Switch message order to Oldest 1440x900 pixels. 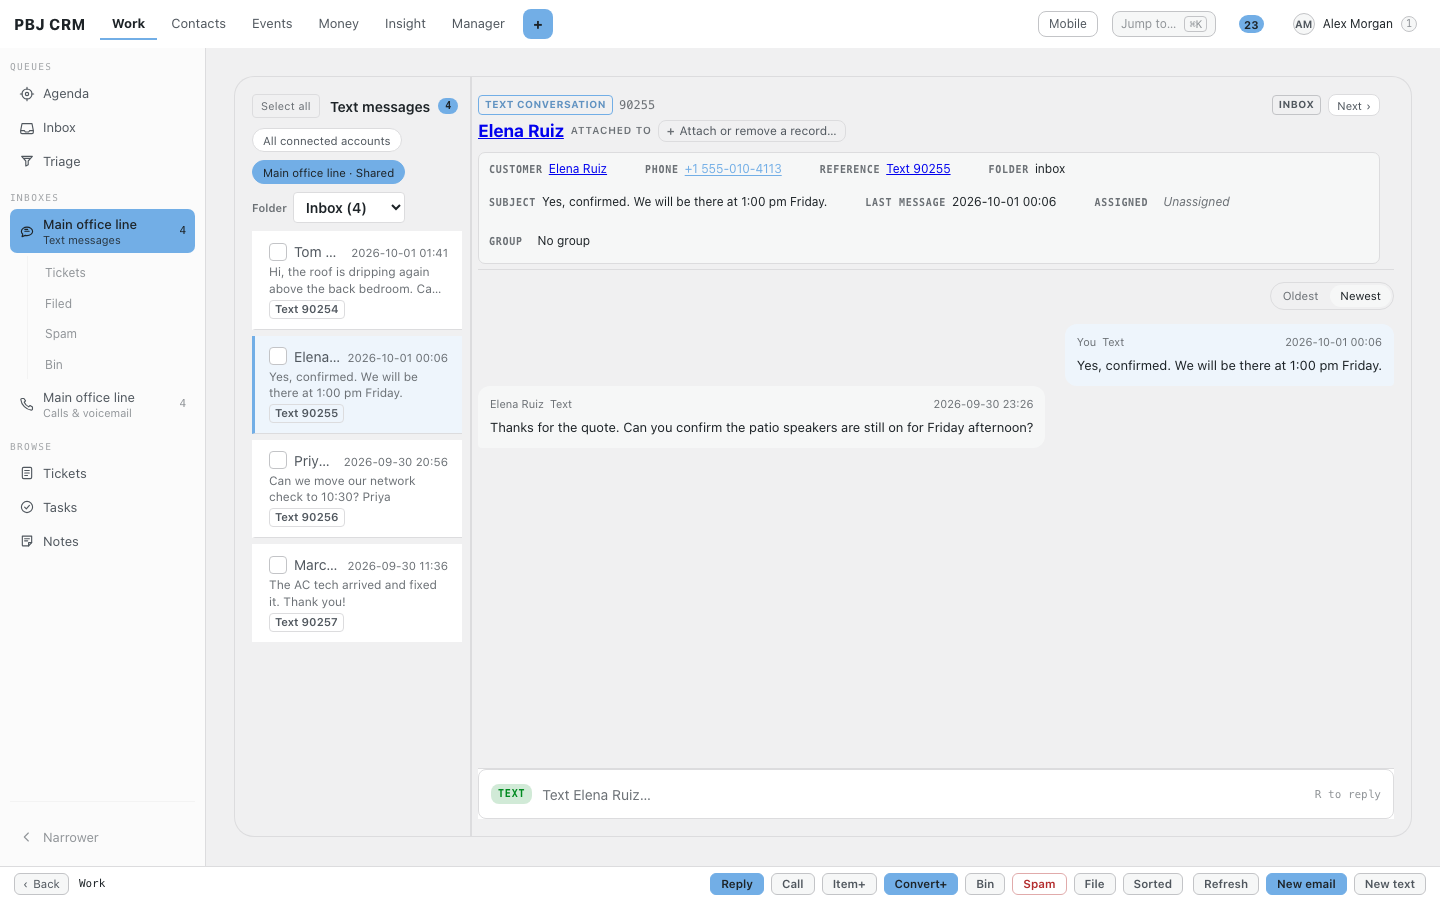tap(1300, 296)
